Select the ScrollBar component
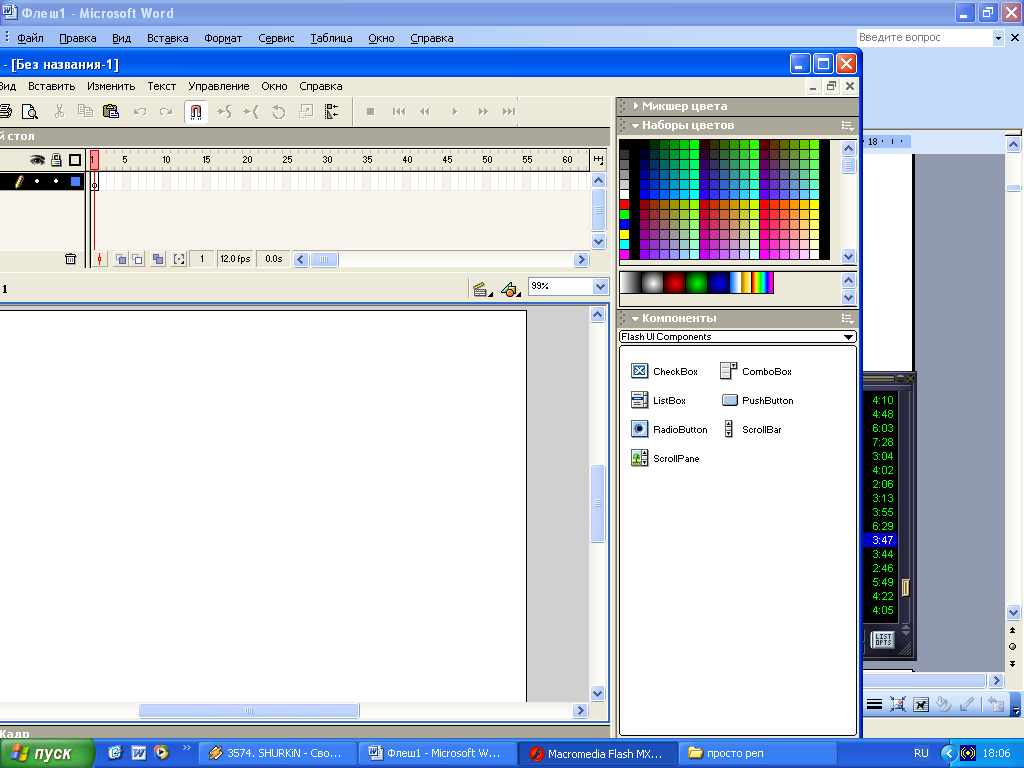 [752, 429]
